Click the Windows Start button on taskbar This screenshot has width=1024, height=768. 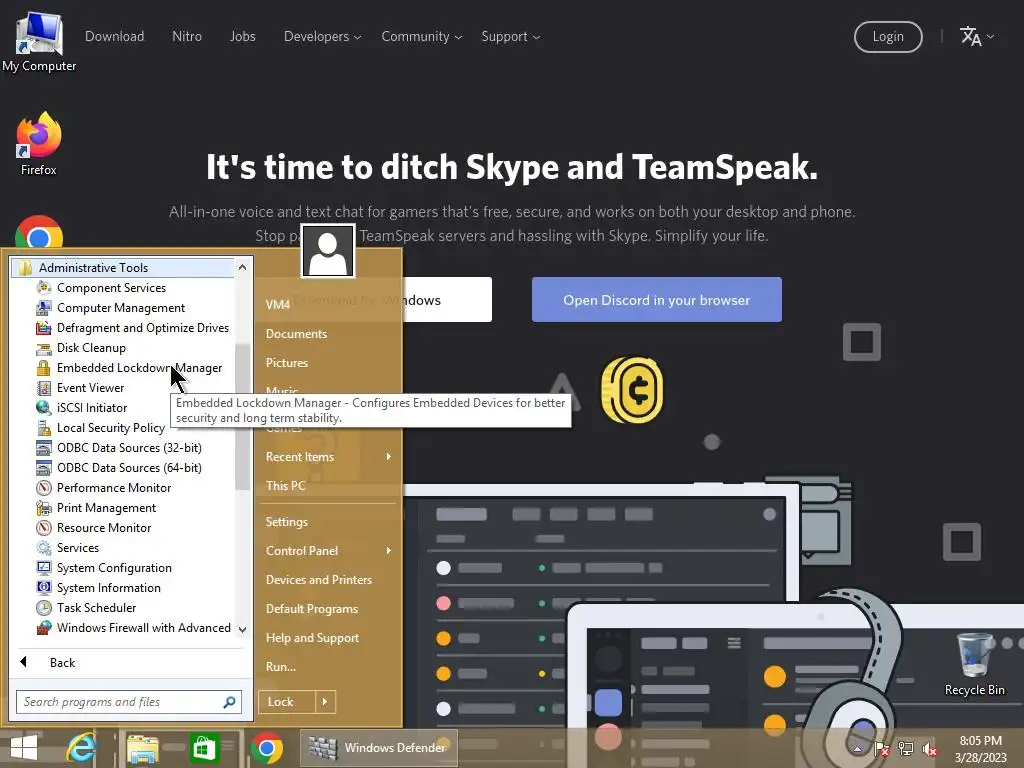point(24,748)
